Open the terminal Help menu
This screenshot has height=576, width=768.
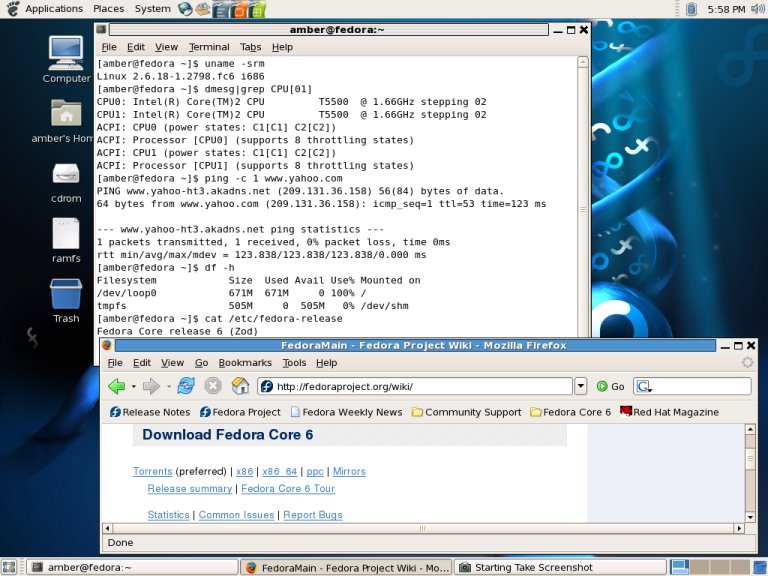pos(282,47)
